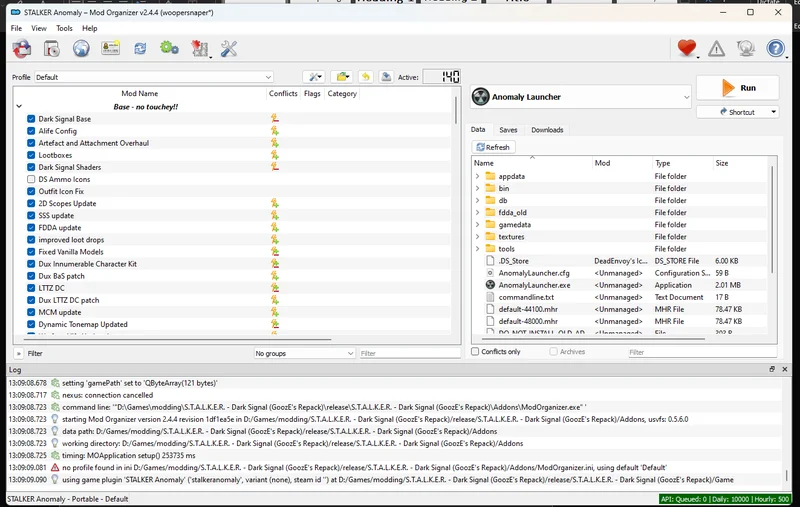Open the Anomaly Launcher executable dropdown
Image resolution: width=800 pixels, height=507 pixels.
(580, 97)
